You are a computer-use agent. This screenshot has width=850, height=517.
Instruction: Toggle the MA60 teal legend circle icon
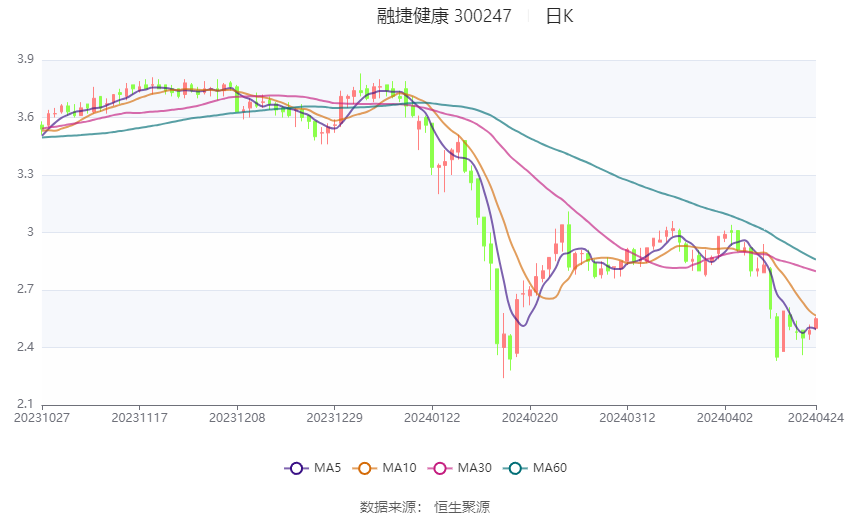tap(515, 468)
